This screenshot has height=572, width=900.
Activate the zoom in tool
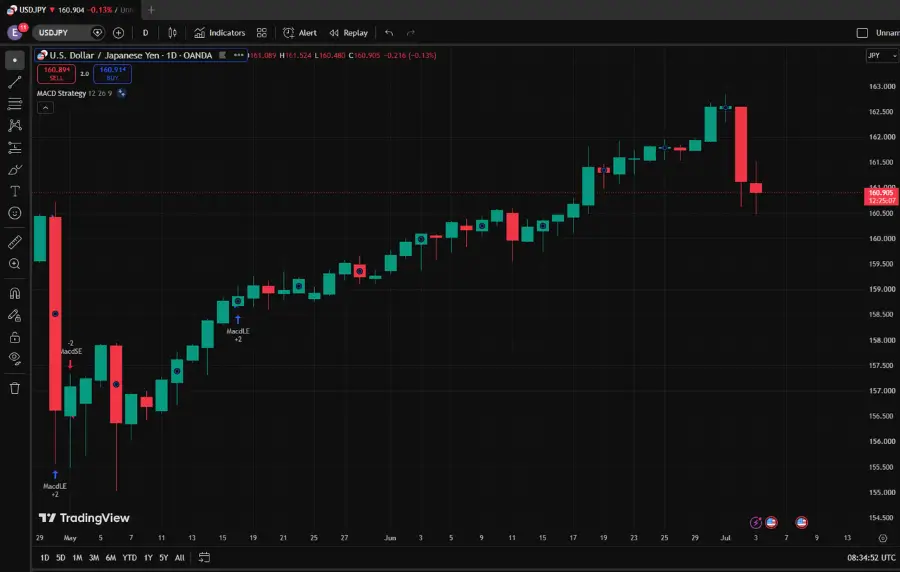tap(15, 264)
